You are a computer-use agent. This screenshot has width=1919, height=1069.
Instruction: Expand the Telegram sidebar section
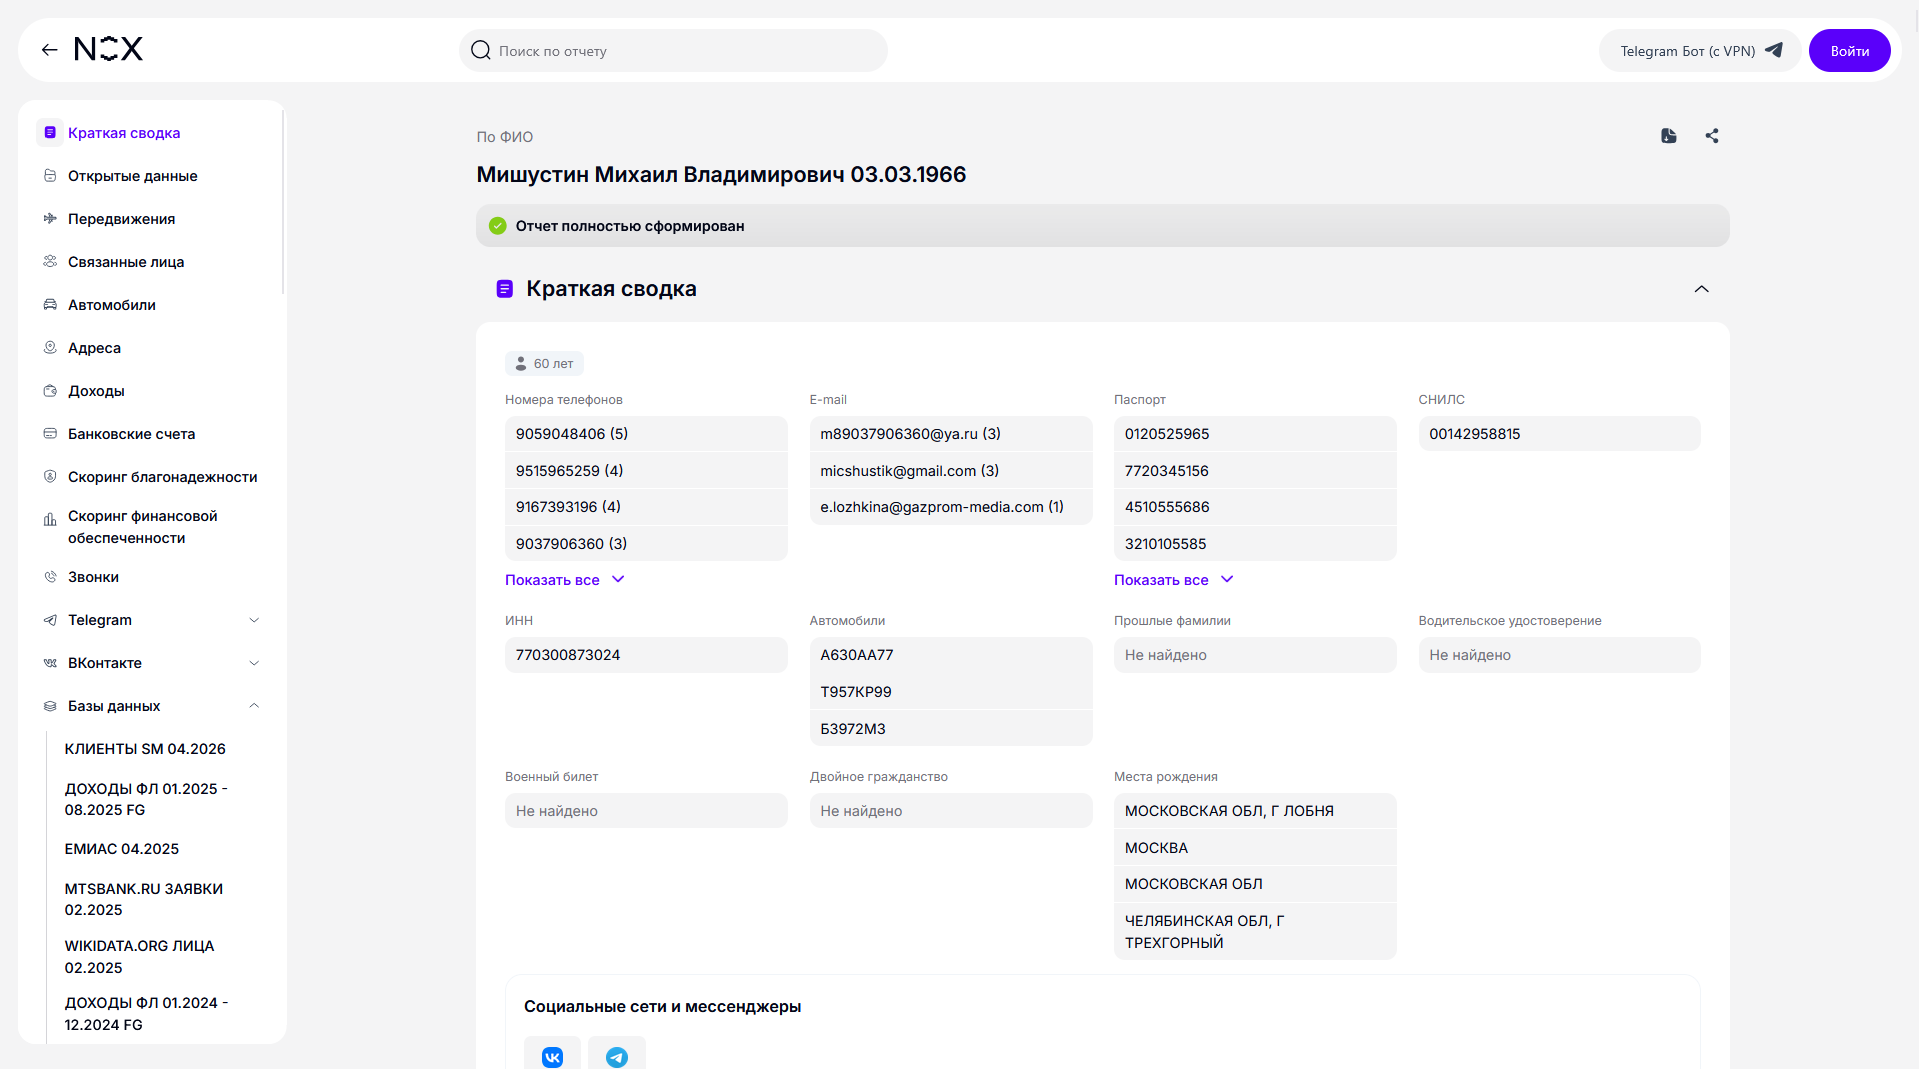pyautogui.click(x=254, y=620)
